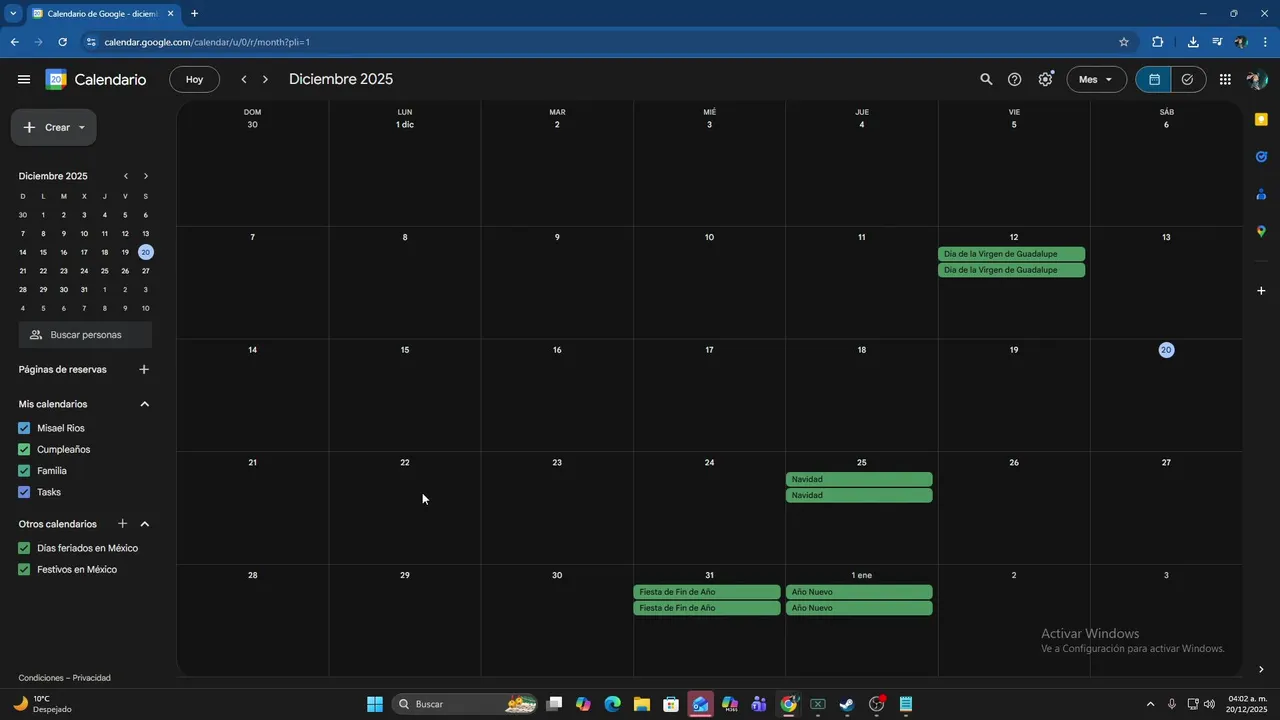This screenshot has width=1280, height=720.
Task: Open the main menu hamburger icon
Action: [x=24, y=79]
